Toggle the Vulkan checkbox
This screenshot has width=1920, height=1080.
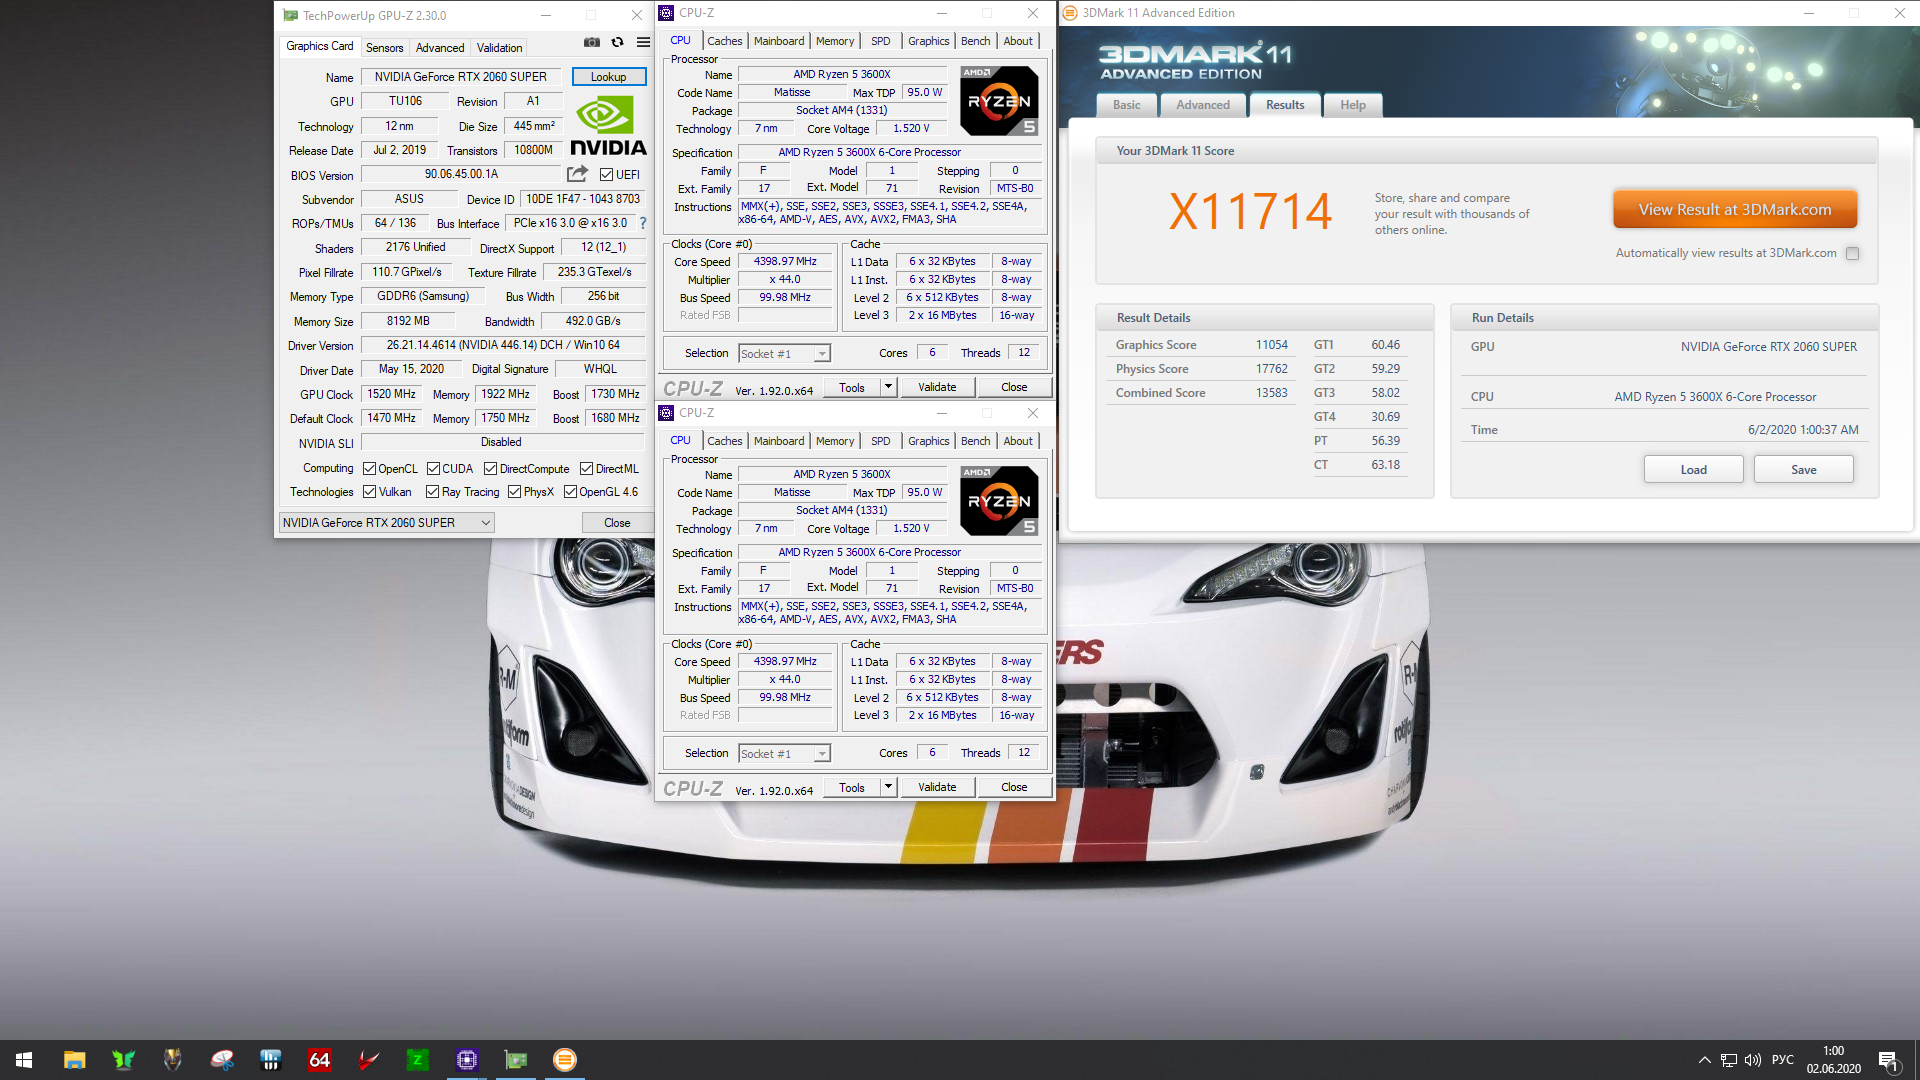369,492
